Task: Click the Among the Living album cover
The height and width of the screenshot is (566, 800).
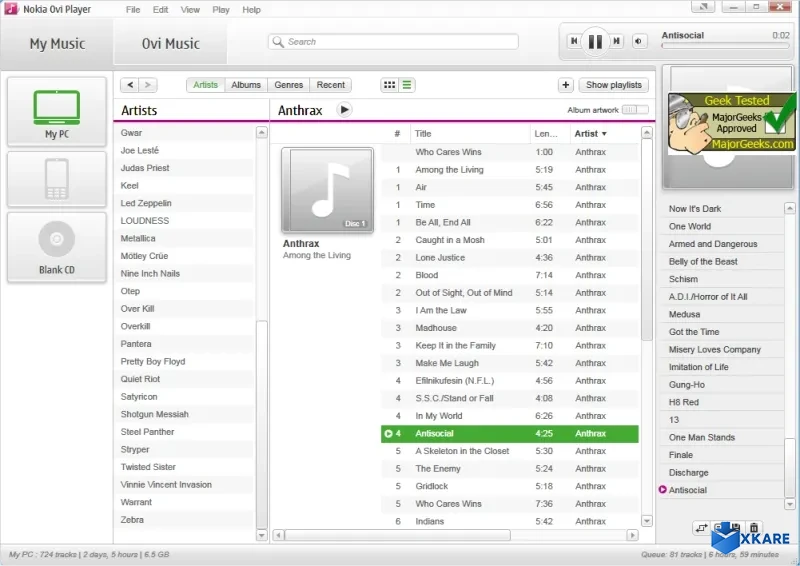Action: [327, 190]
